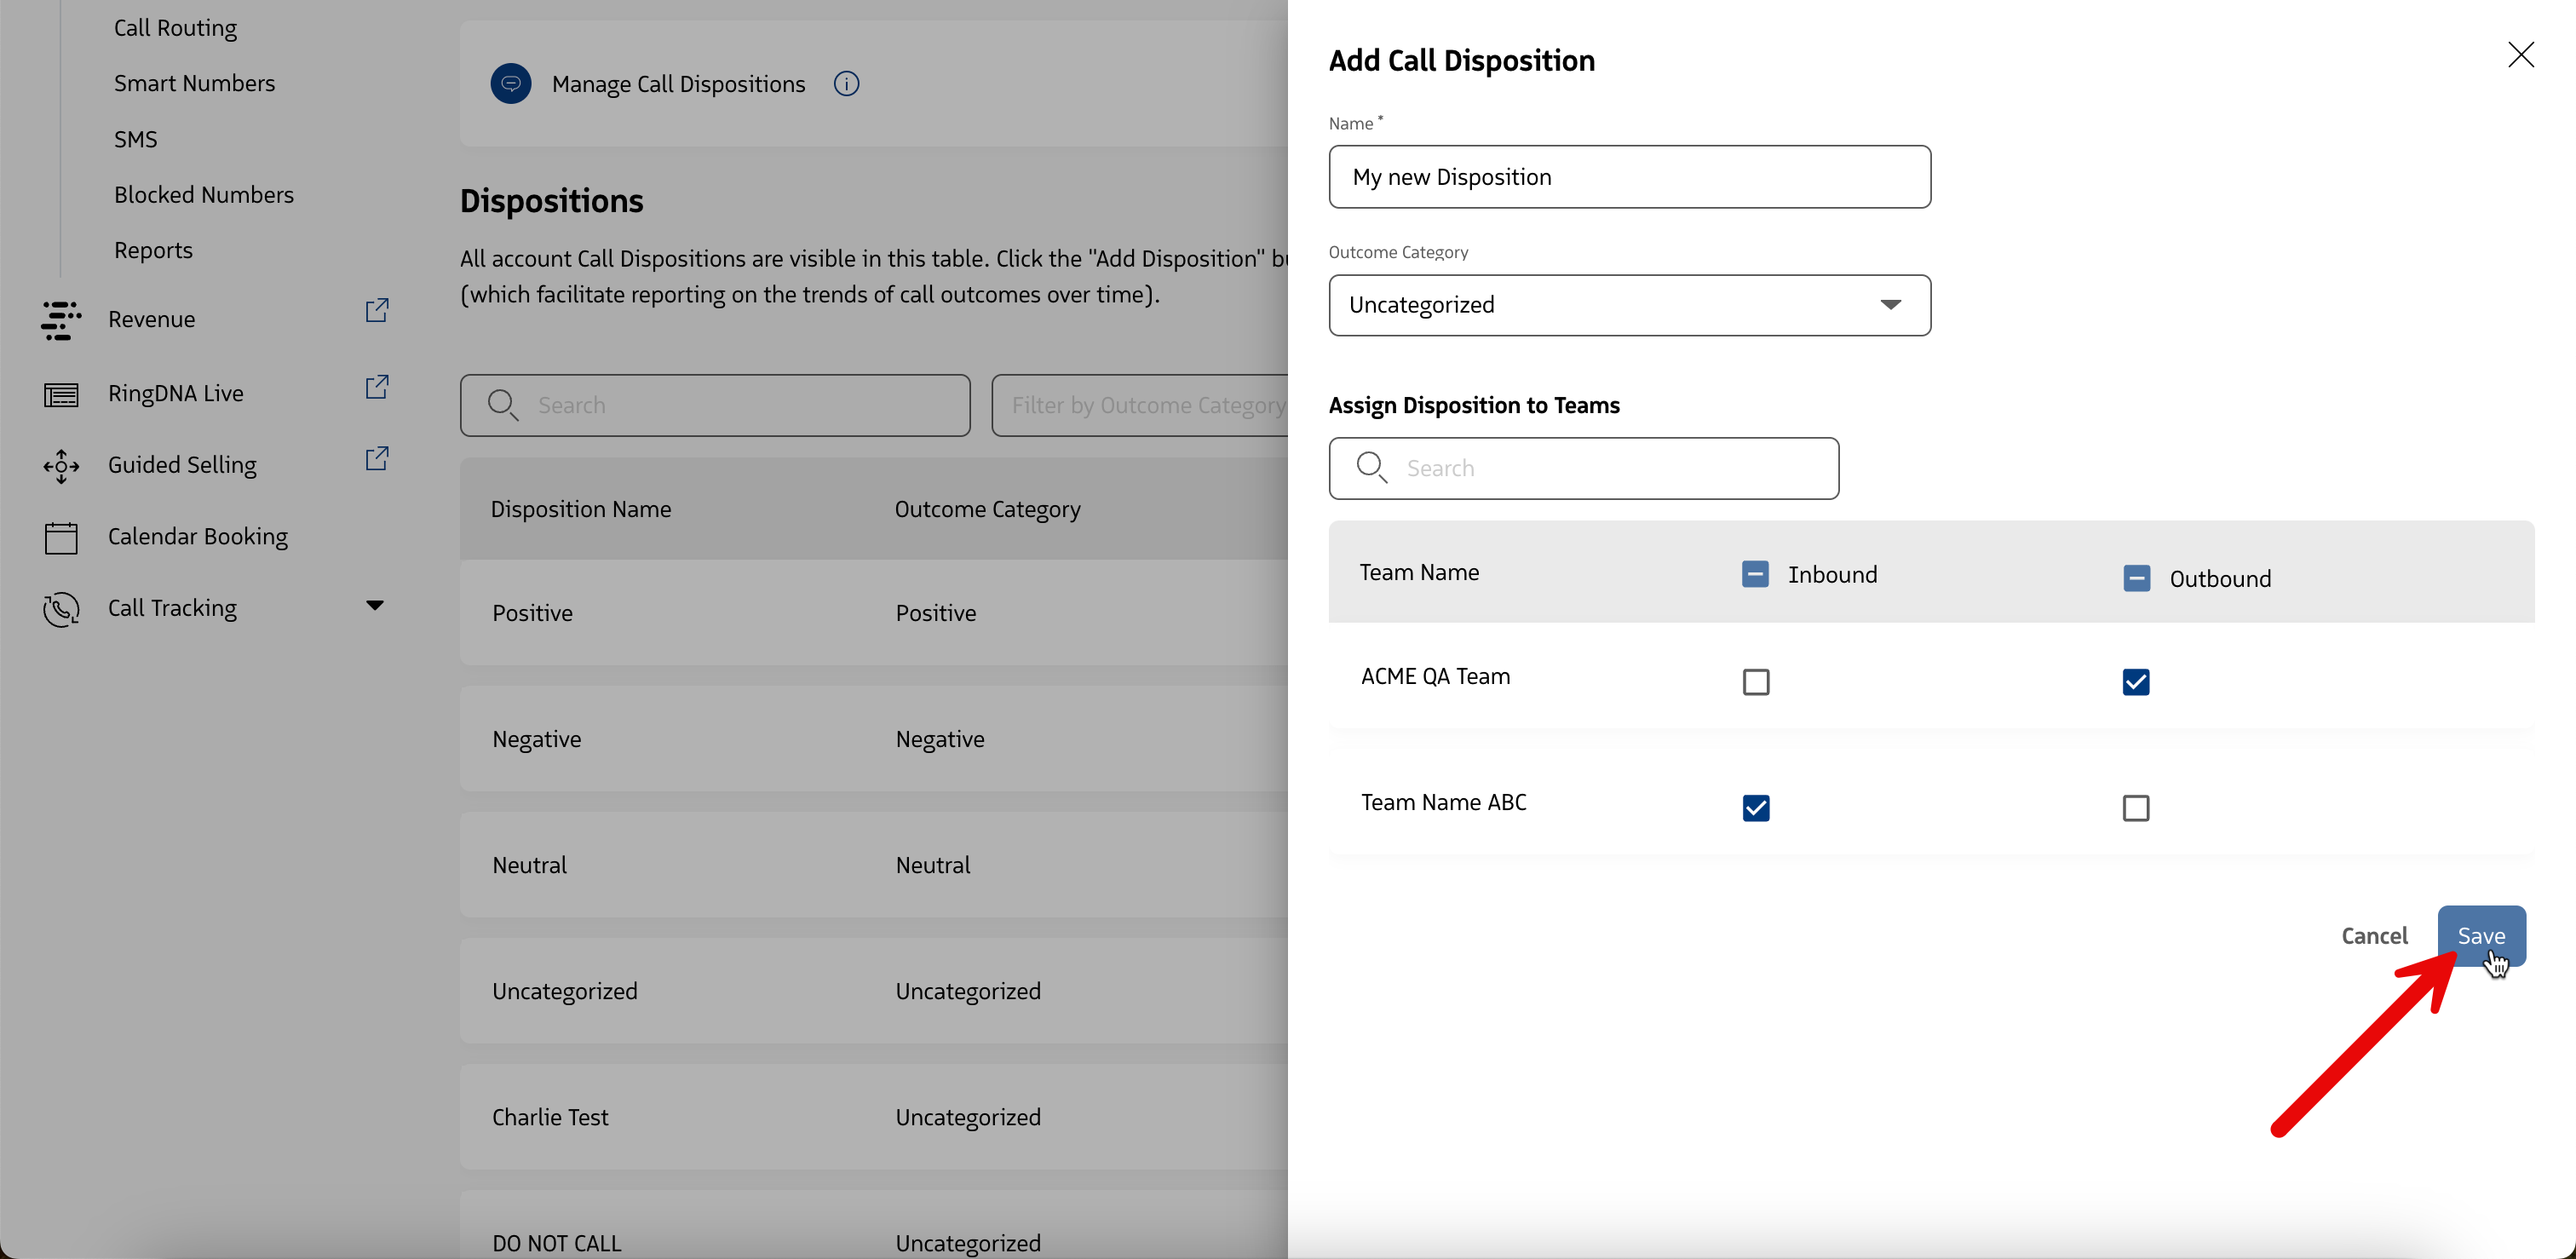Viewport: 2576px width, 1259px height.
Task: Open the Smart Numbers menu item
Action: (194, 84)
